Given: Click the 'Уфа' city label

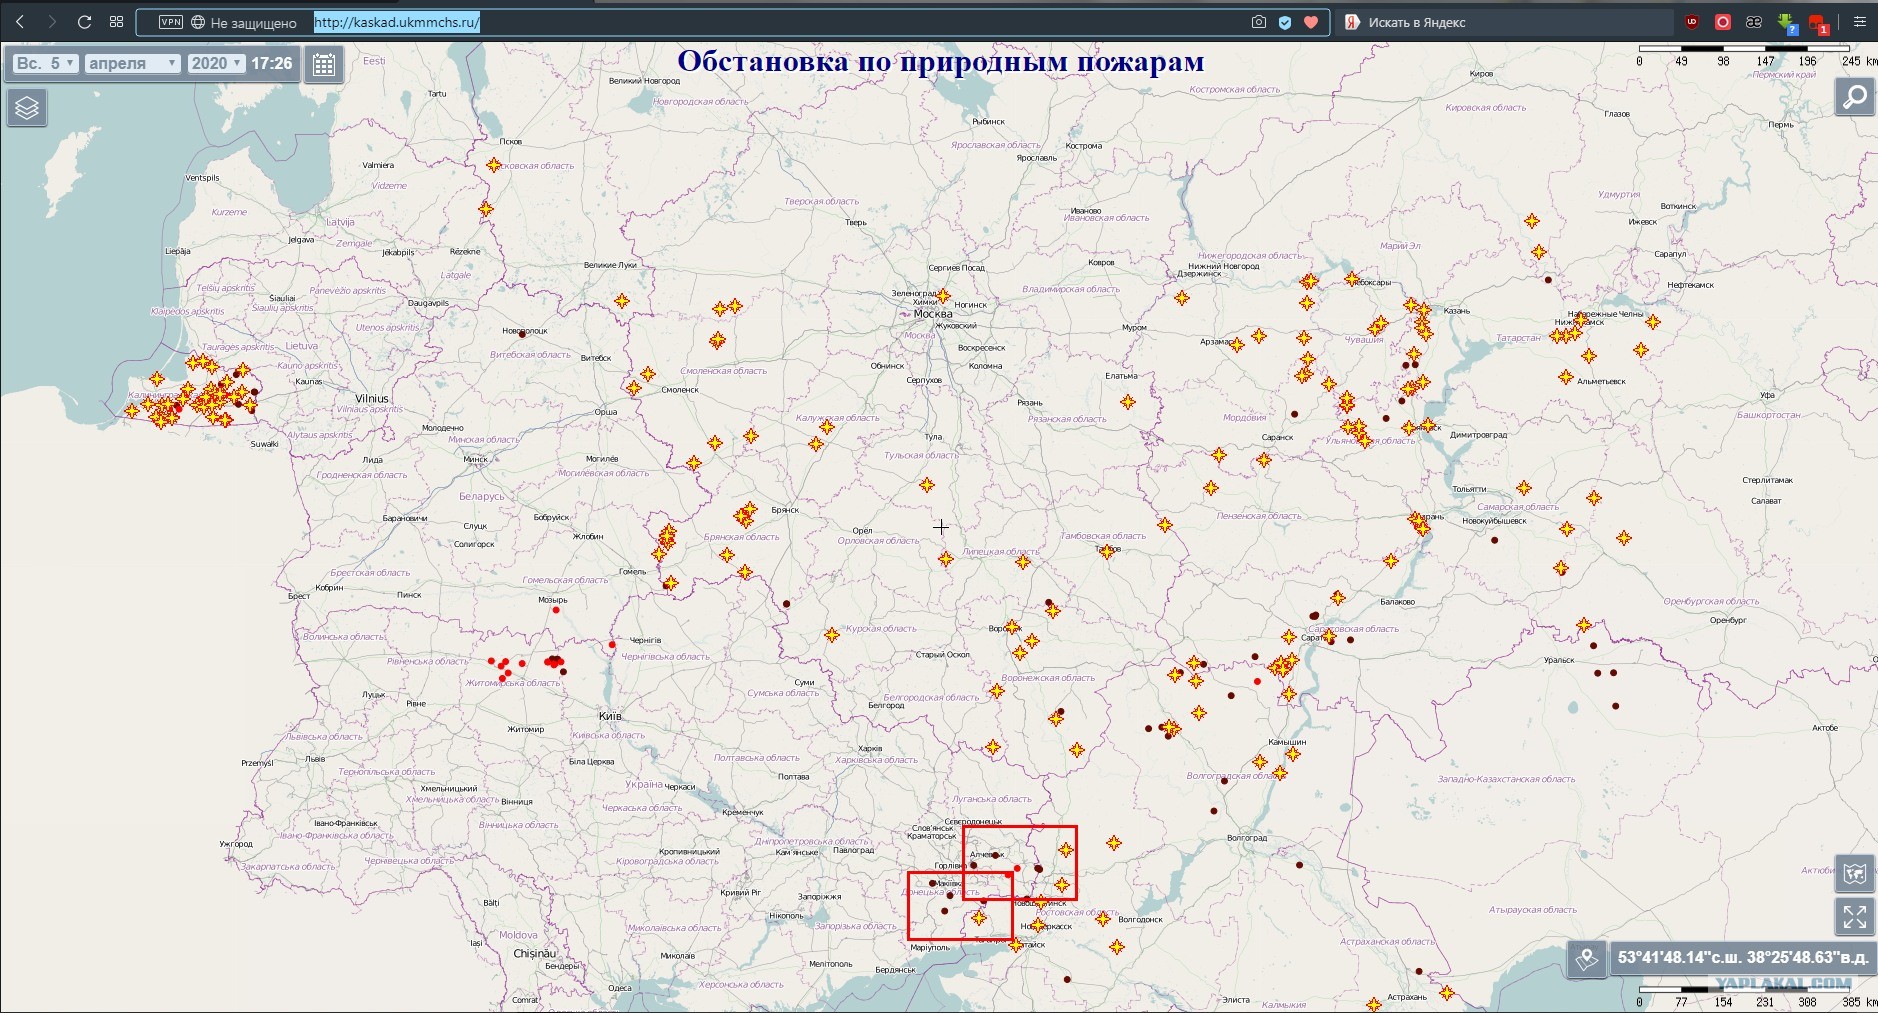Looking at the screenshot, I should click(x=1767, y=394).
